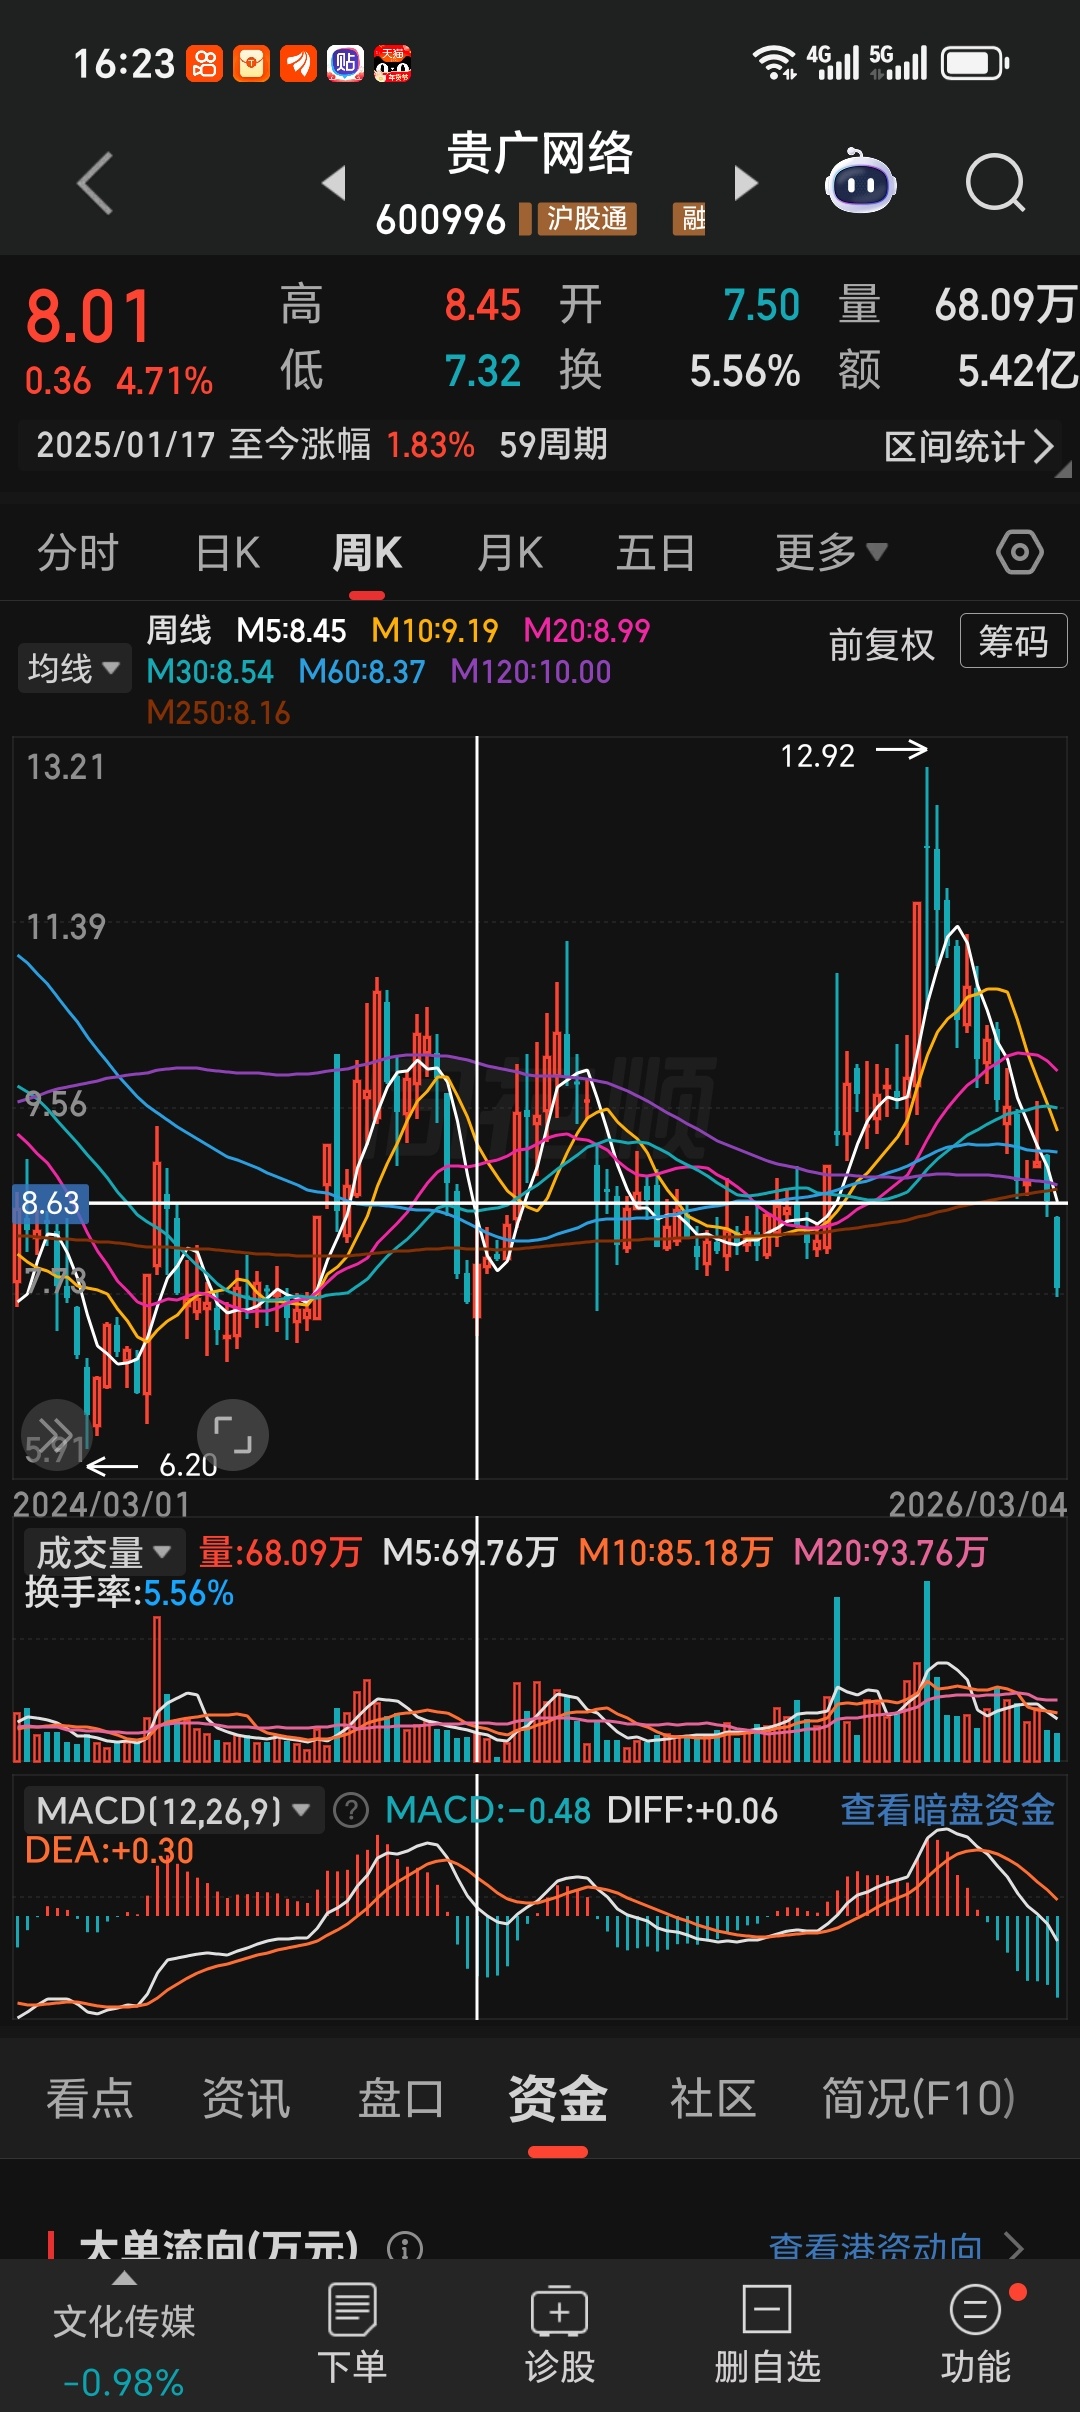Toggle 前复权 price adjustment
The width and height of the screenshot is (1080, 2412).
point(881,644)
